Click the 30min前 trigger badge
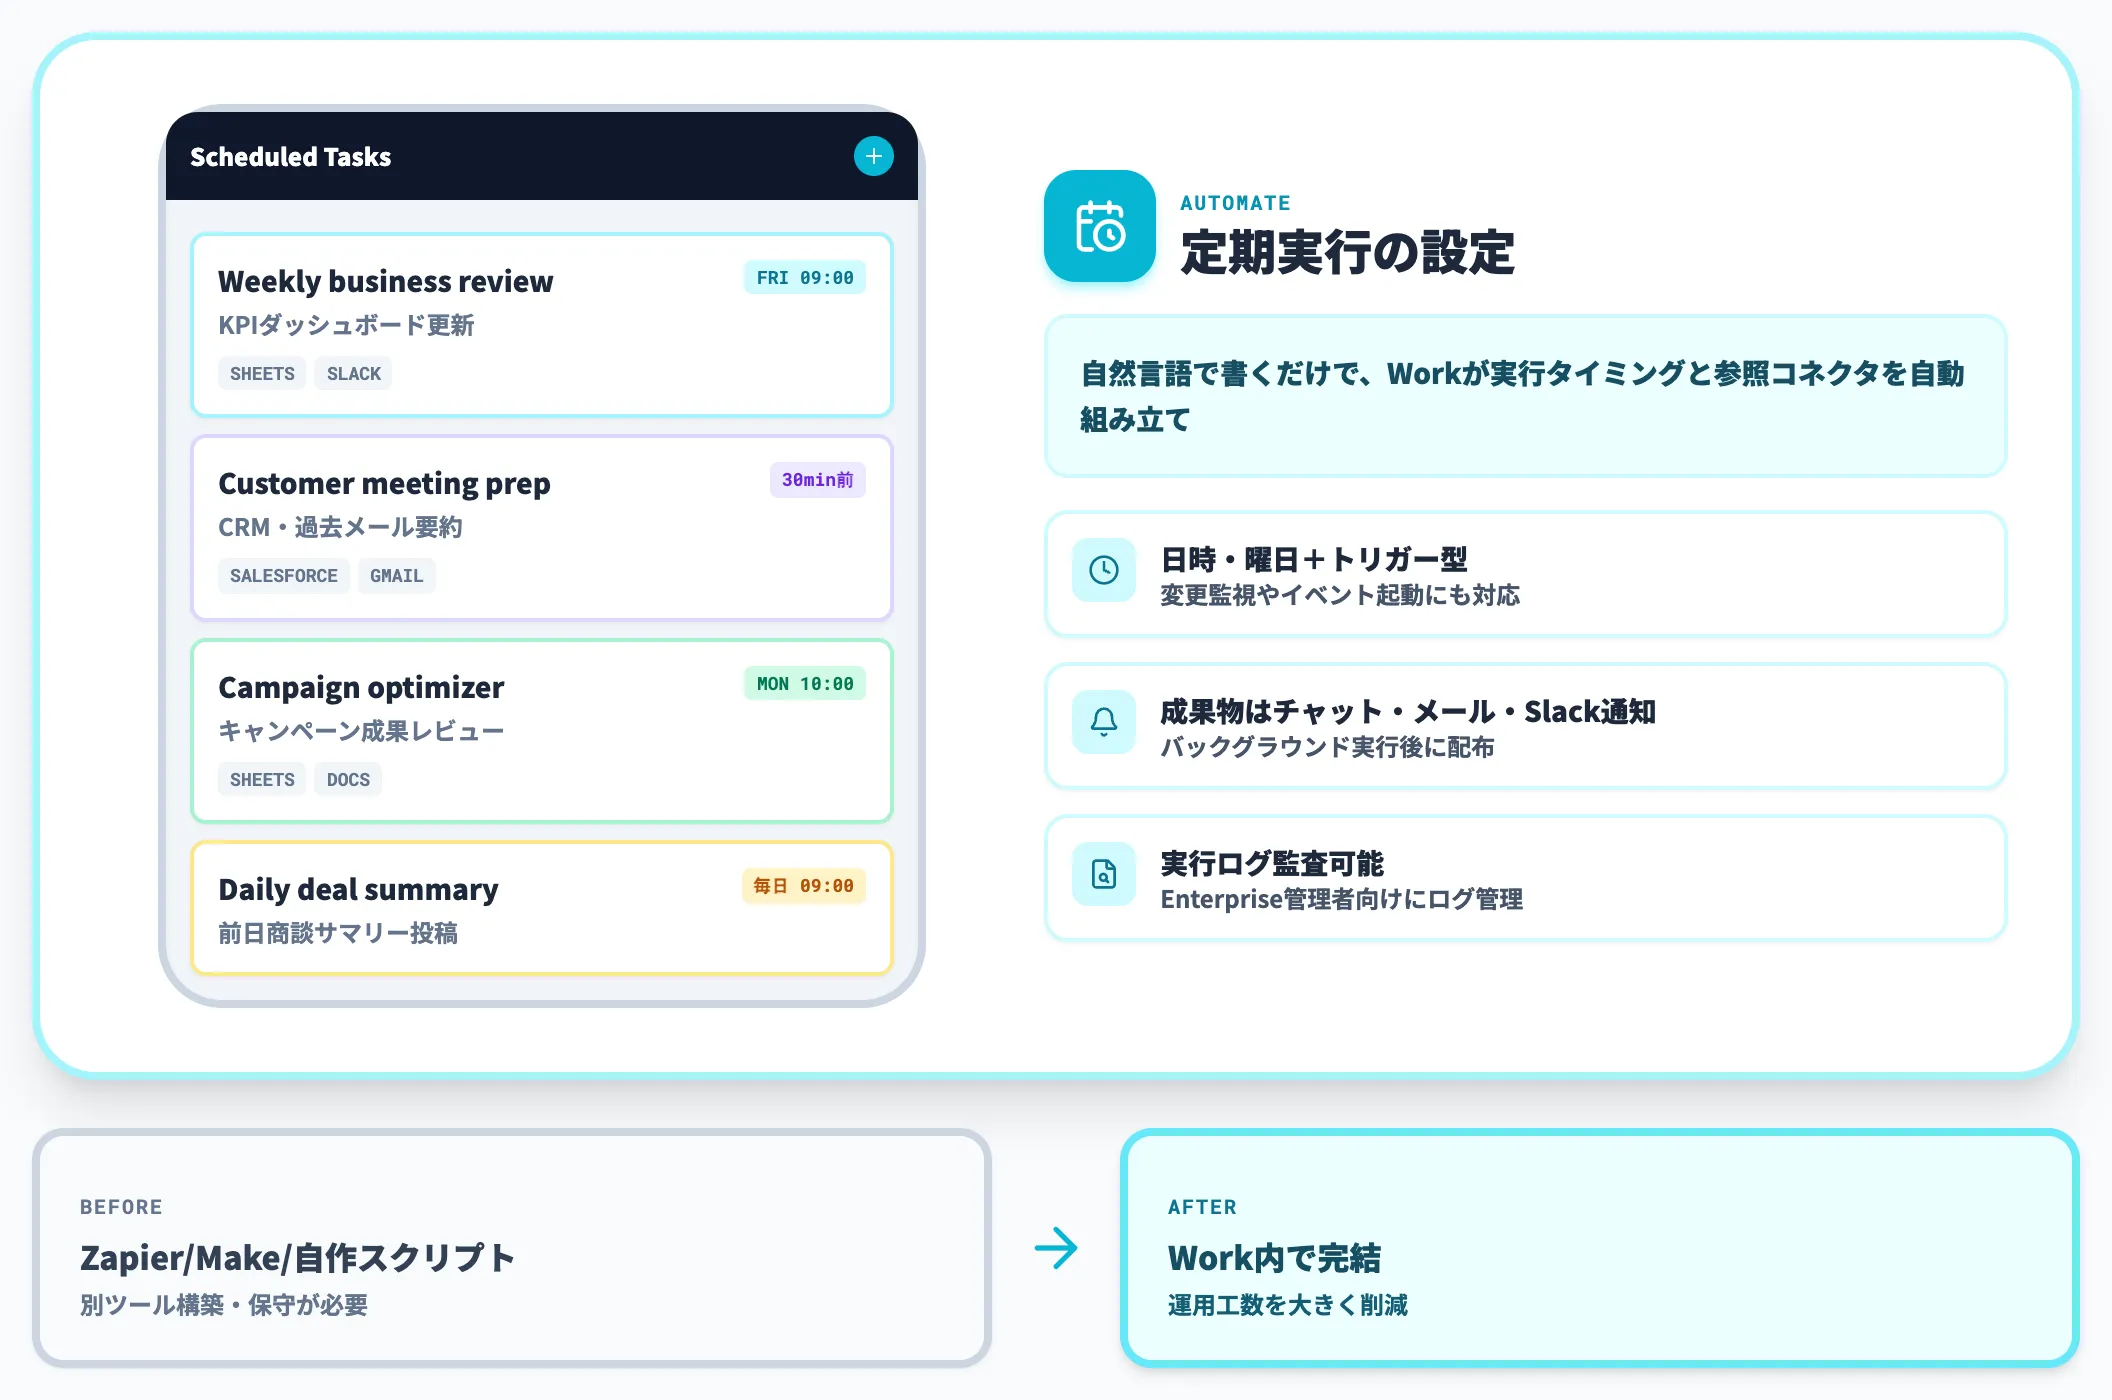 click(817, 480)
